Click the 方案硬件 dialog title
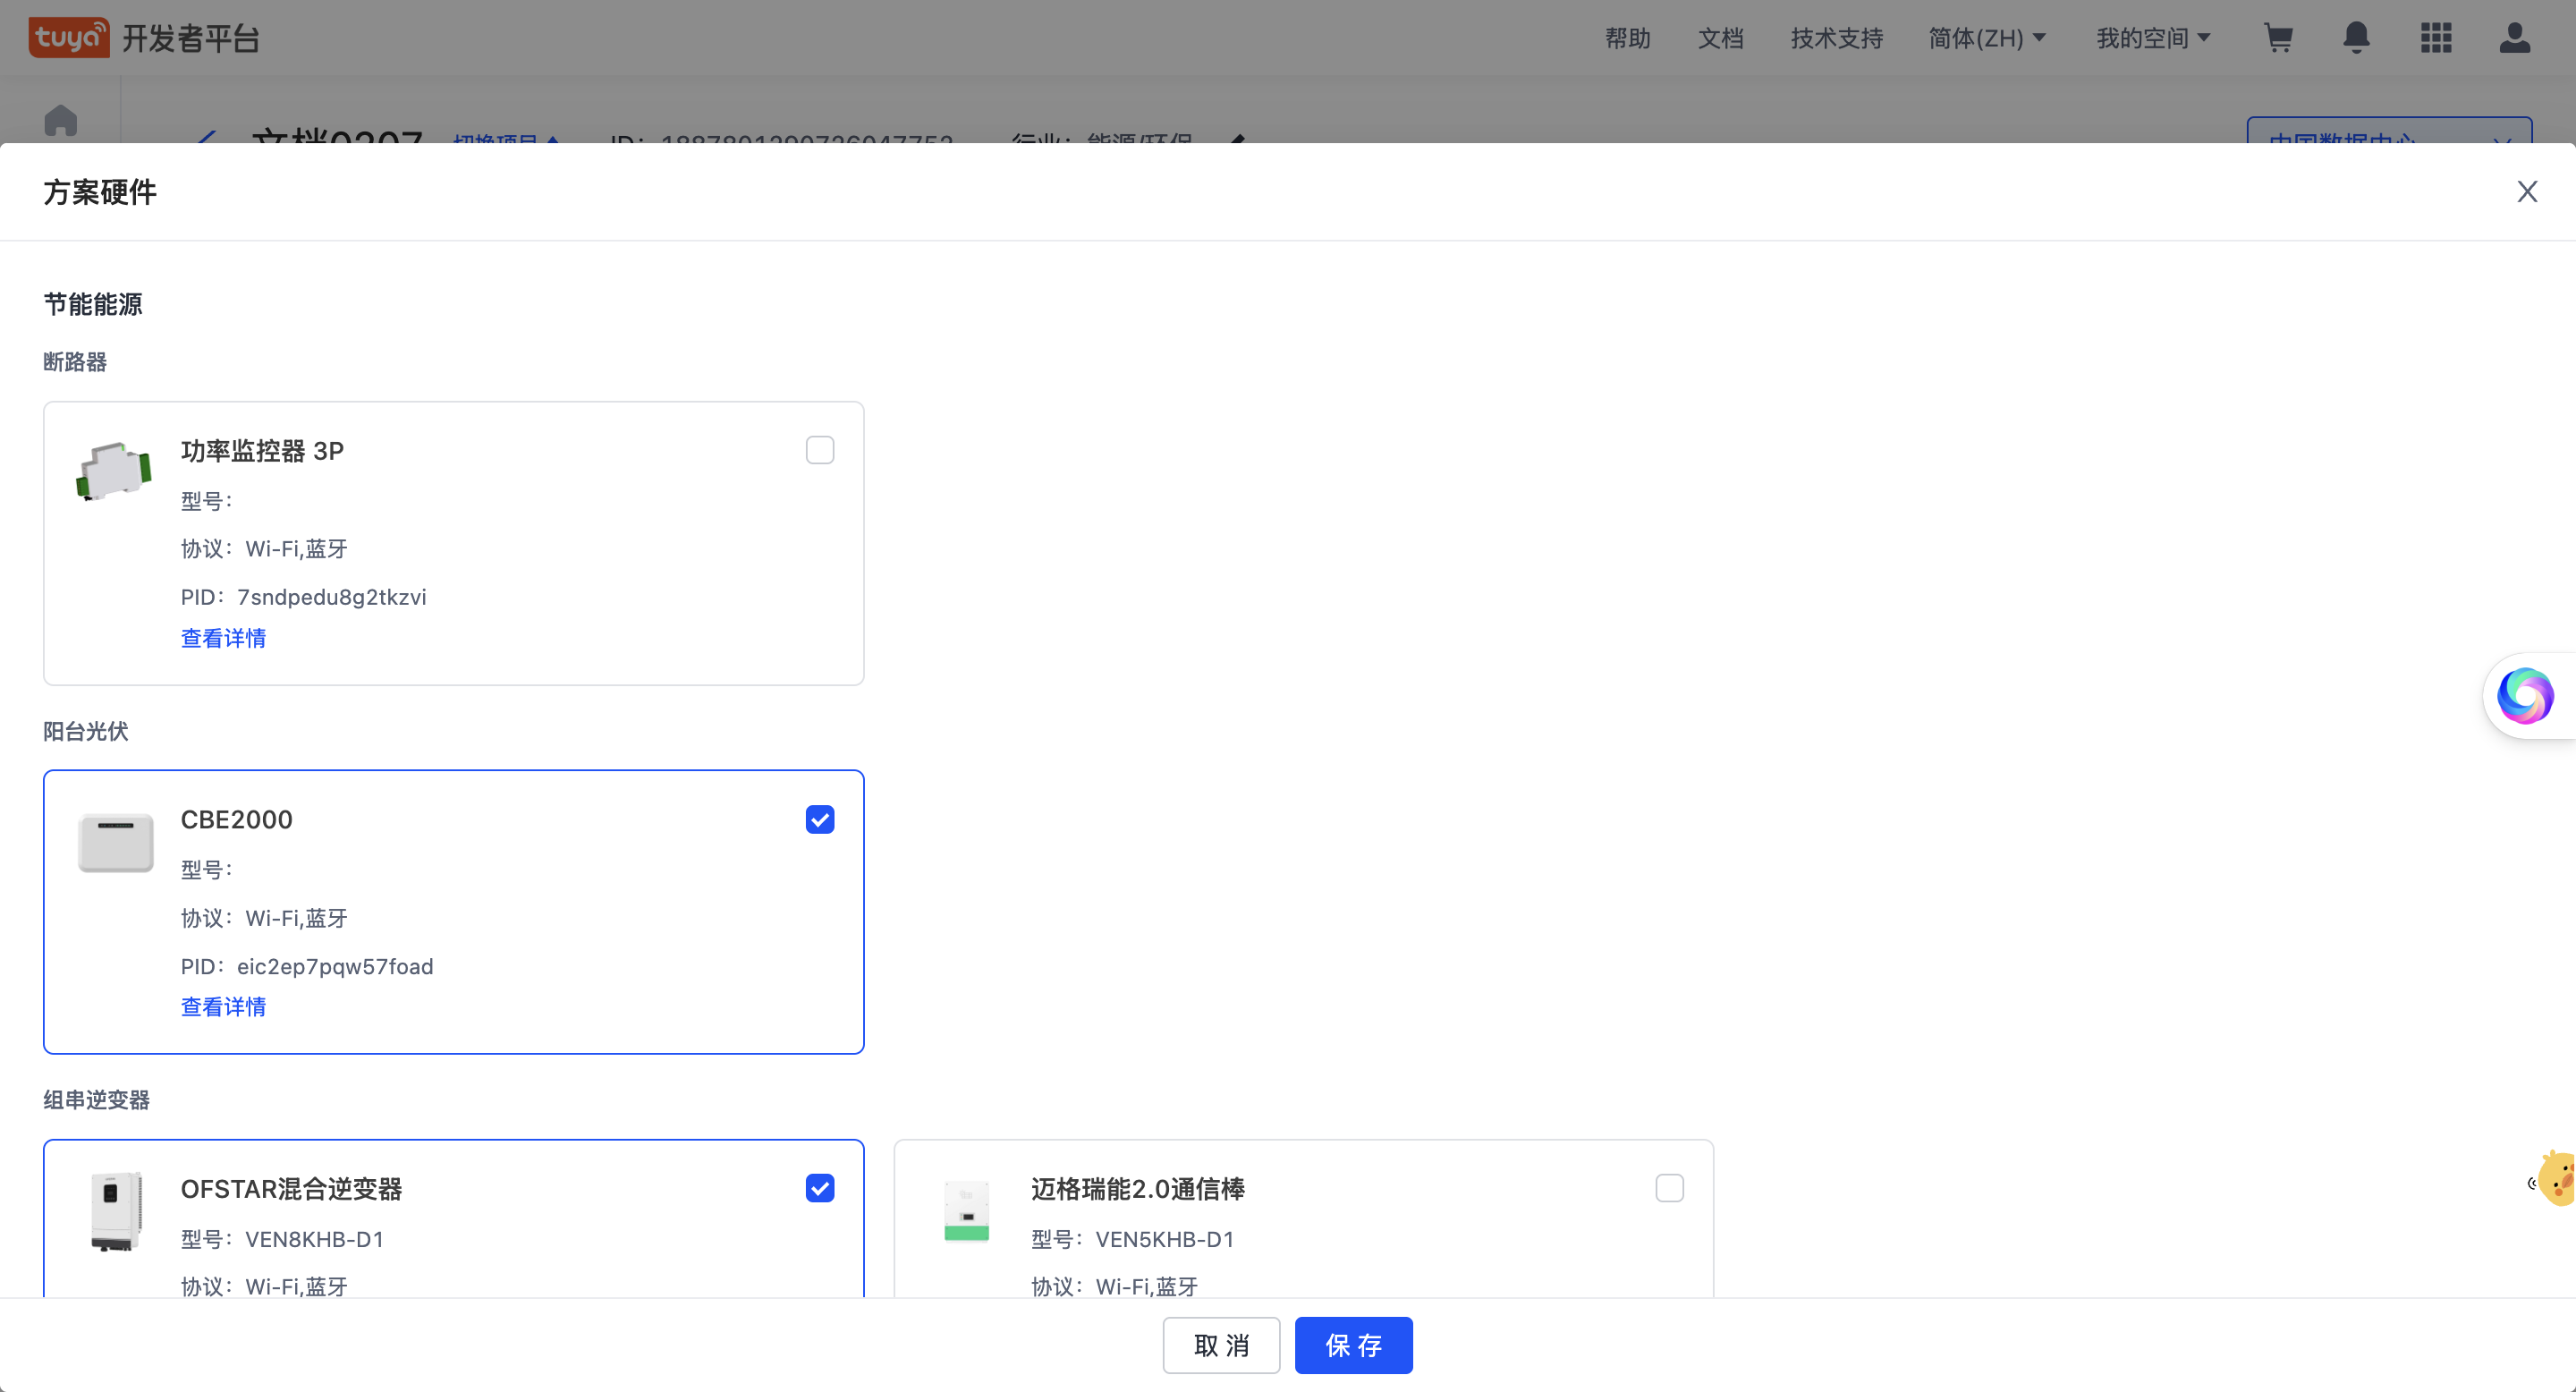Image resolution: width=2576 pixels, height=1392 pixels. [x=100, y=192]
